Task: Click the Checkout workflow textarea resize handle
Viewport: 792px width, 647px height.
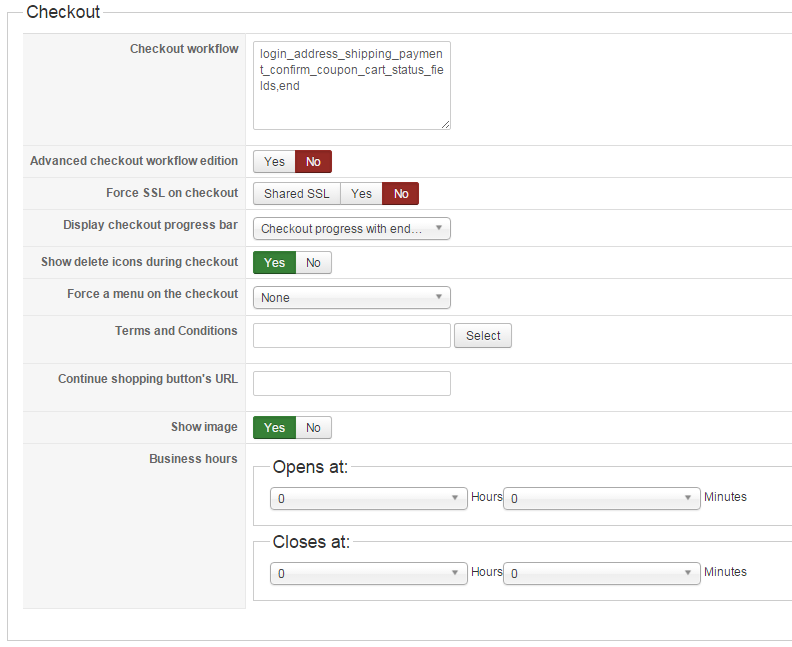Action: (446, 125)
